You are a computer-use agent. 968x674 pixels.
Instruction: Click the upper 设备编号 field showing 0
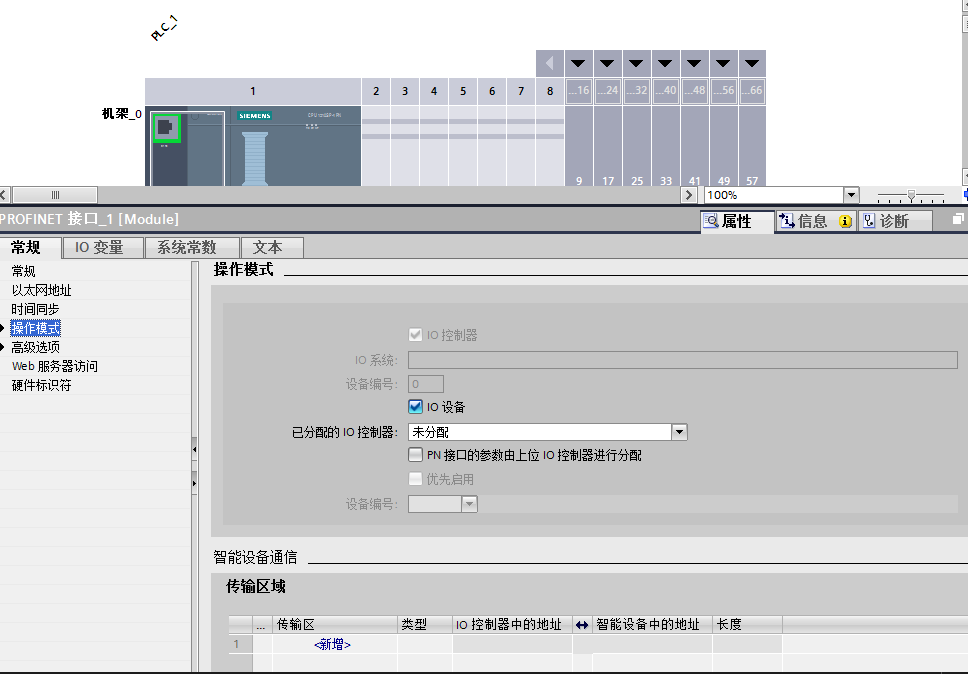tap(426, 384)
